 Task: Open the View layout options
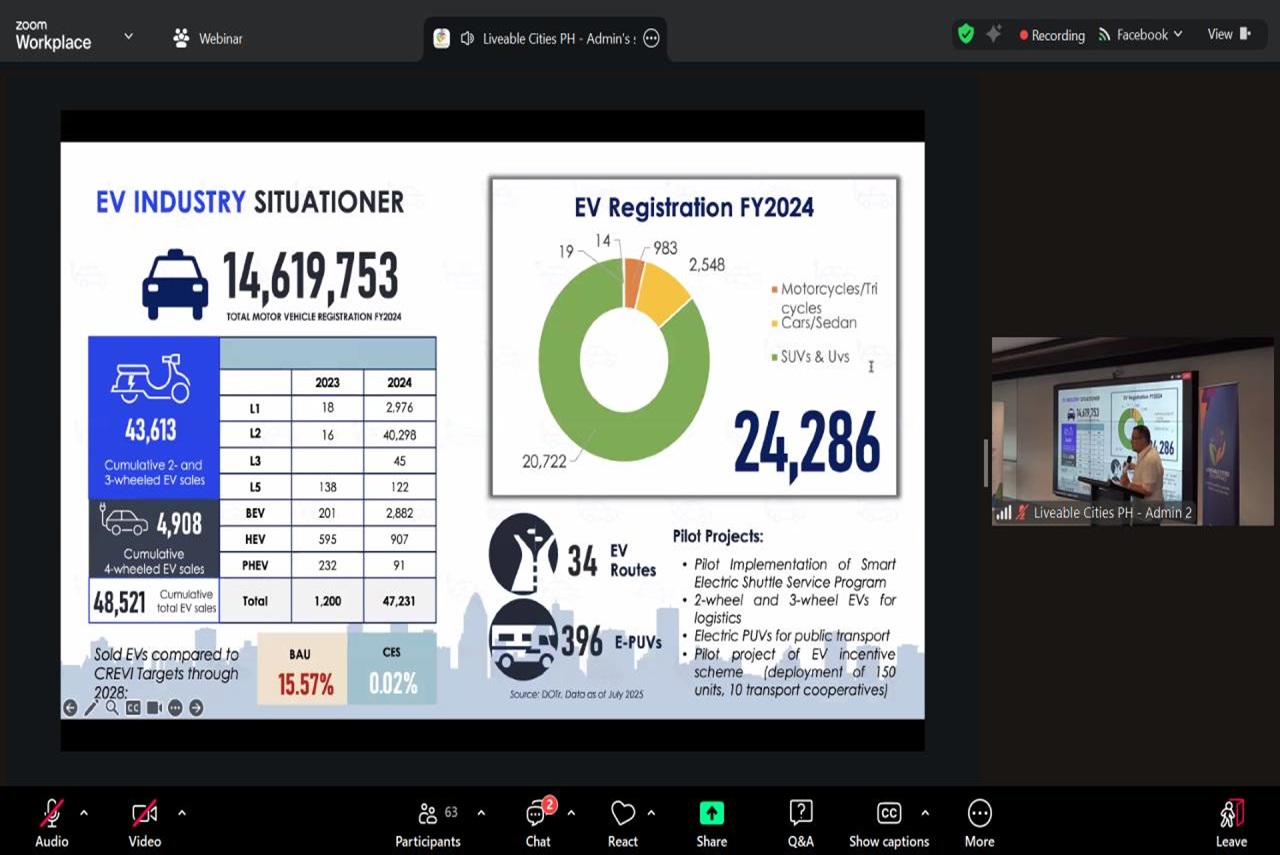point(1228,35)
